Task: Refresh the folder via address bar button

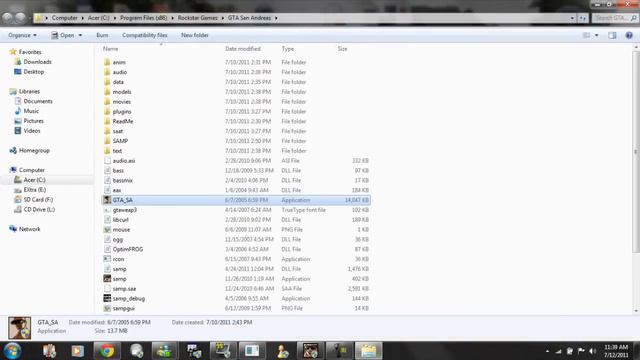Action: click(583, 18)
